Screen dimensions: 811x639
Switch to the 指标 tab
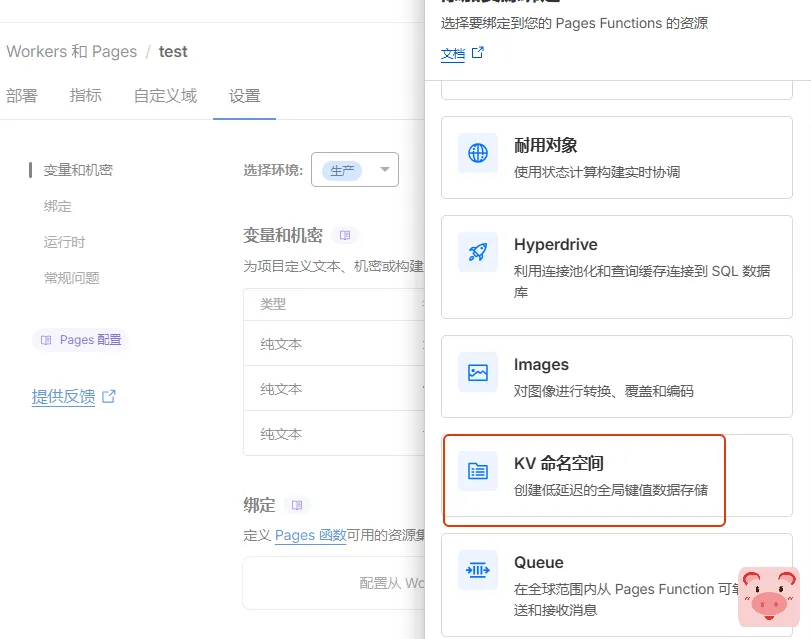(x=86, y=96)
